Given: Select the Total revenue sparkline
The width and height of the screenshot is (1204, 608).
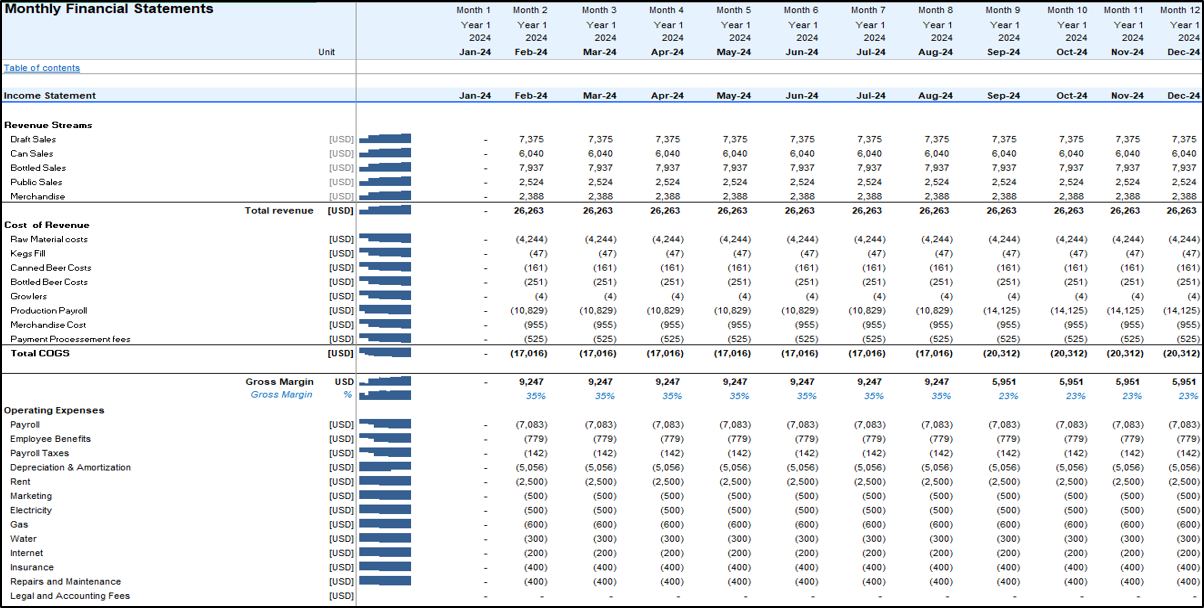Looking at the screenshot, I should (x=385, y=210).
